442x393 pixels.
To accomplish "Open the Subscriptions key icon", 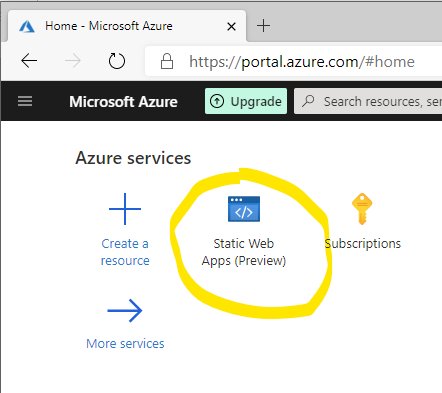I will (x=362, y=209).
